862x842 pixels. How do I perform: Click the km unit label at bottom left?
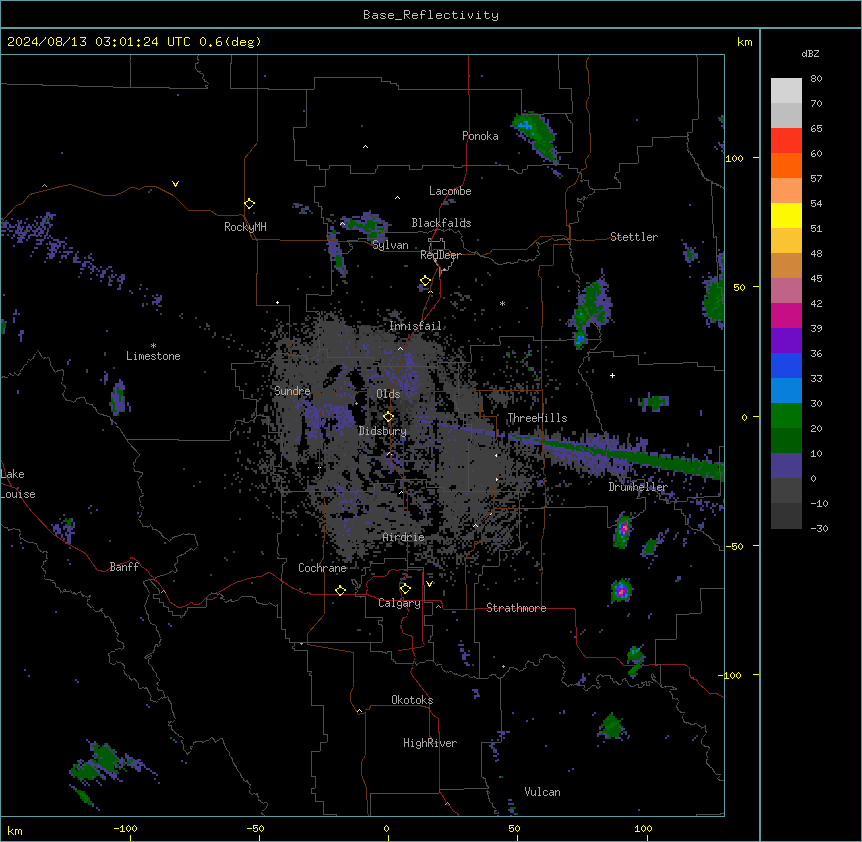pyautogui.click(x=15, y=831)
